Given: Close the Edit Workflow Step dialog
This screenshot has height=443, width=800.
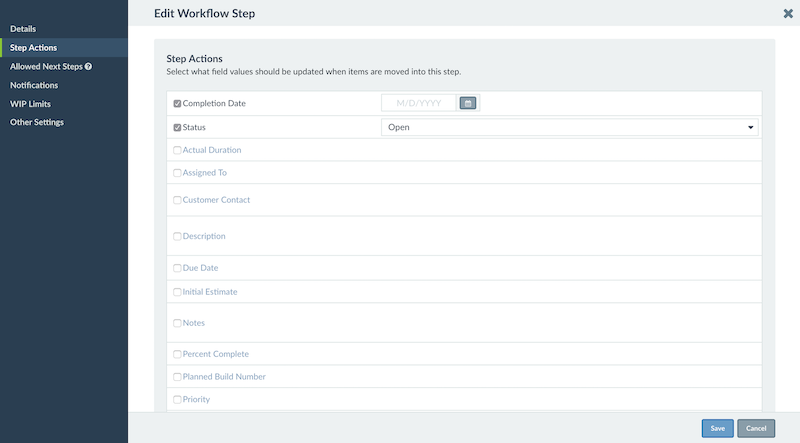Looking at the screenshot, I should click(x=788, y=13).
